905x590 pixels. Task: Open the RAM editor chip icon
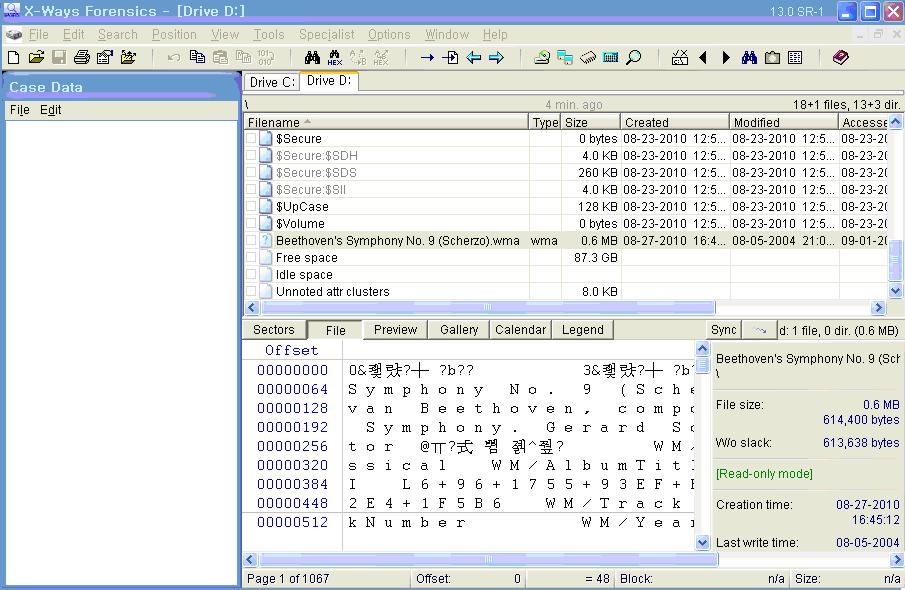coord(588,57)
